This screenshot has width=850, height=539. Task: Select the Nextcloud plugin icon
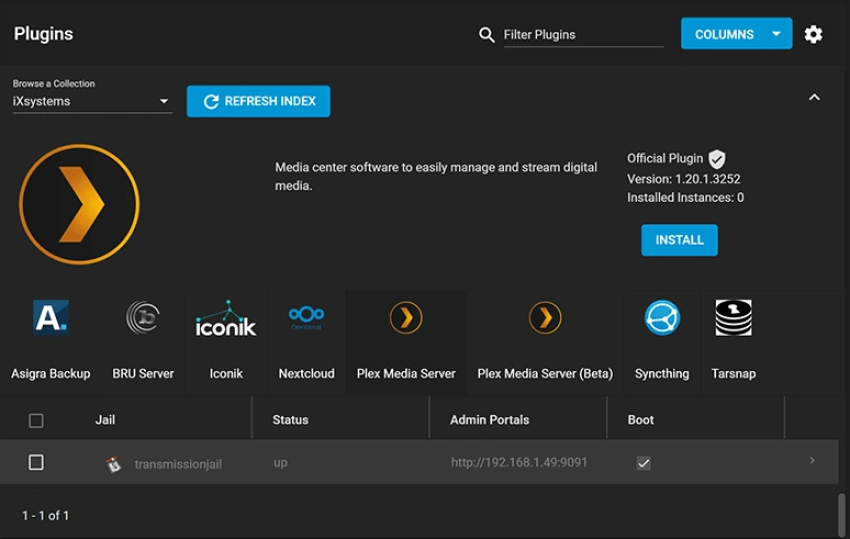pyautogui.click(x=306, y=317)
